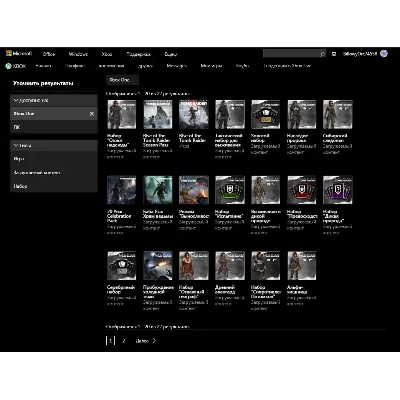Viewport: 400px width, 400px height.
Task: Open the red cards Набор thumbnail
Action: tap(302, 190)
